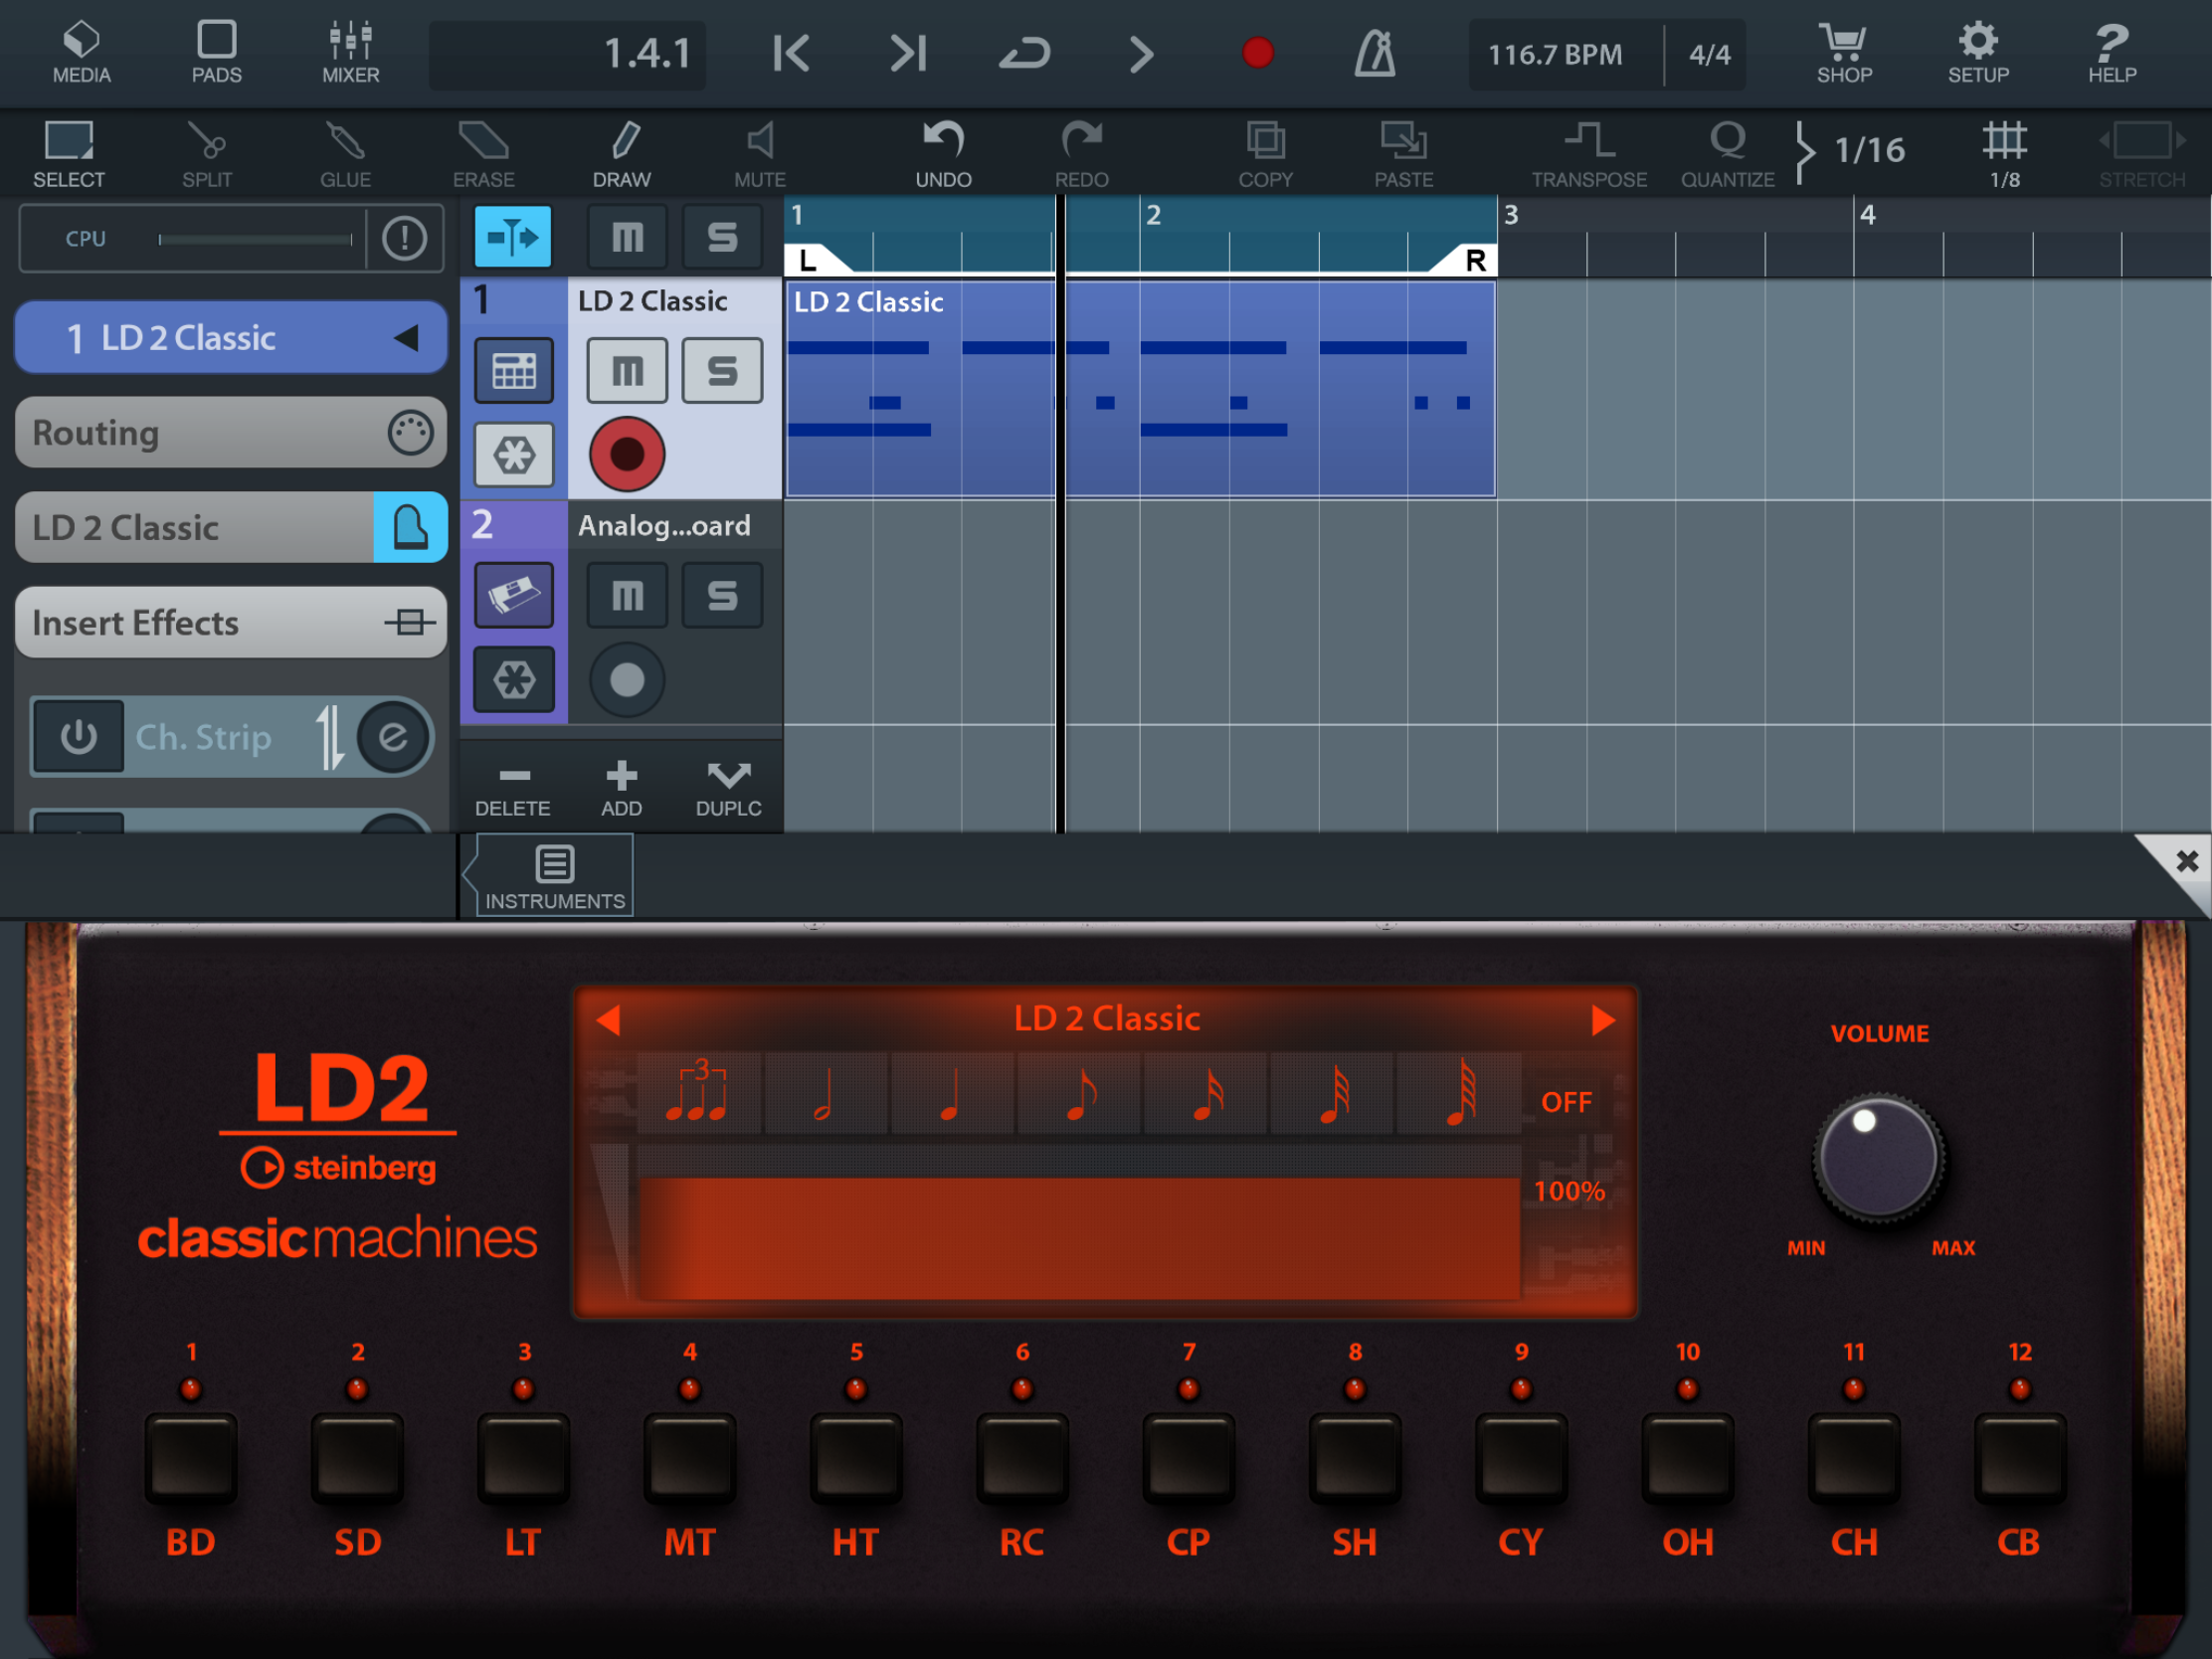Mute track 1 LD 2 Classic
This screenshot has width=2212, height=1659.
[627, 371]
